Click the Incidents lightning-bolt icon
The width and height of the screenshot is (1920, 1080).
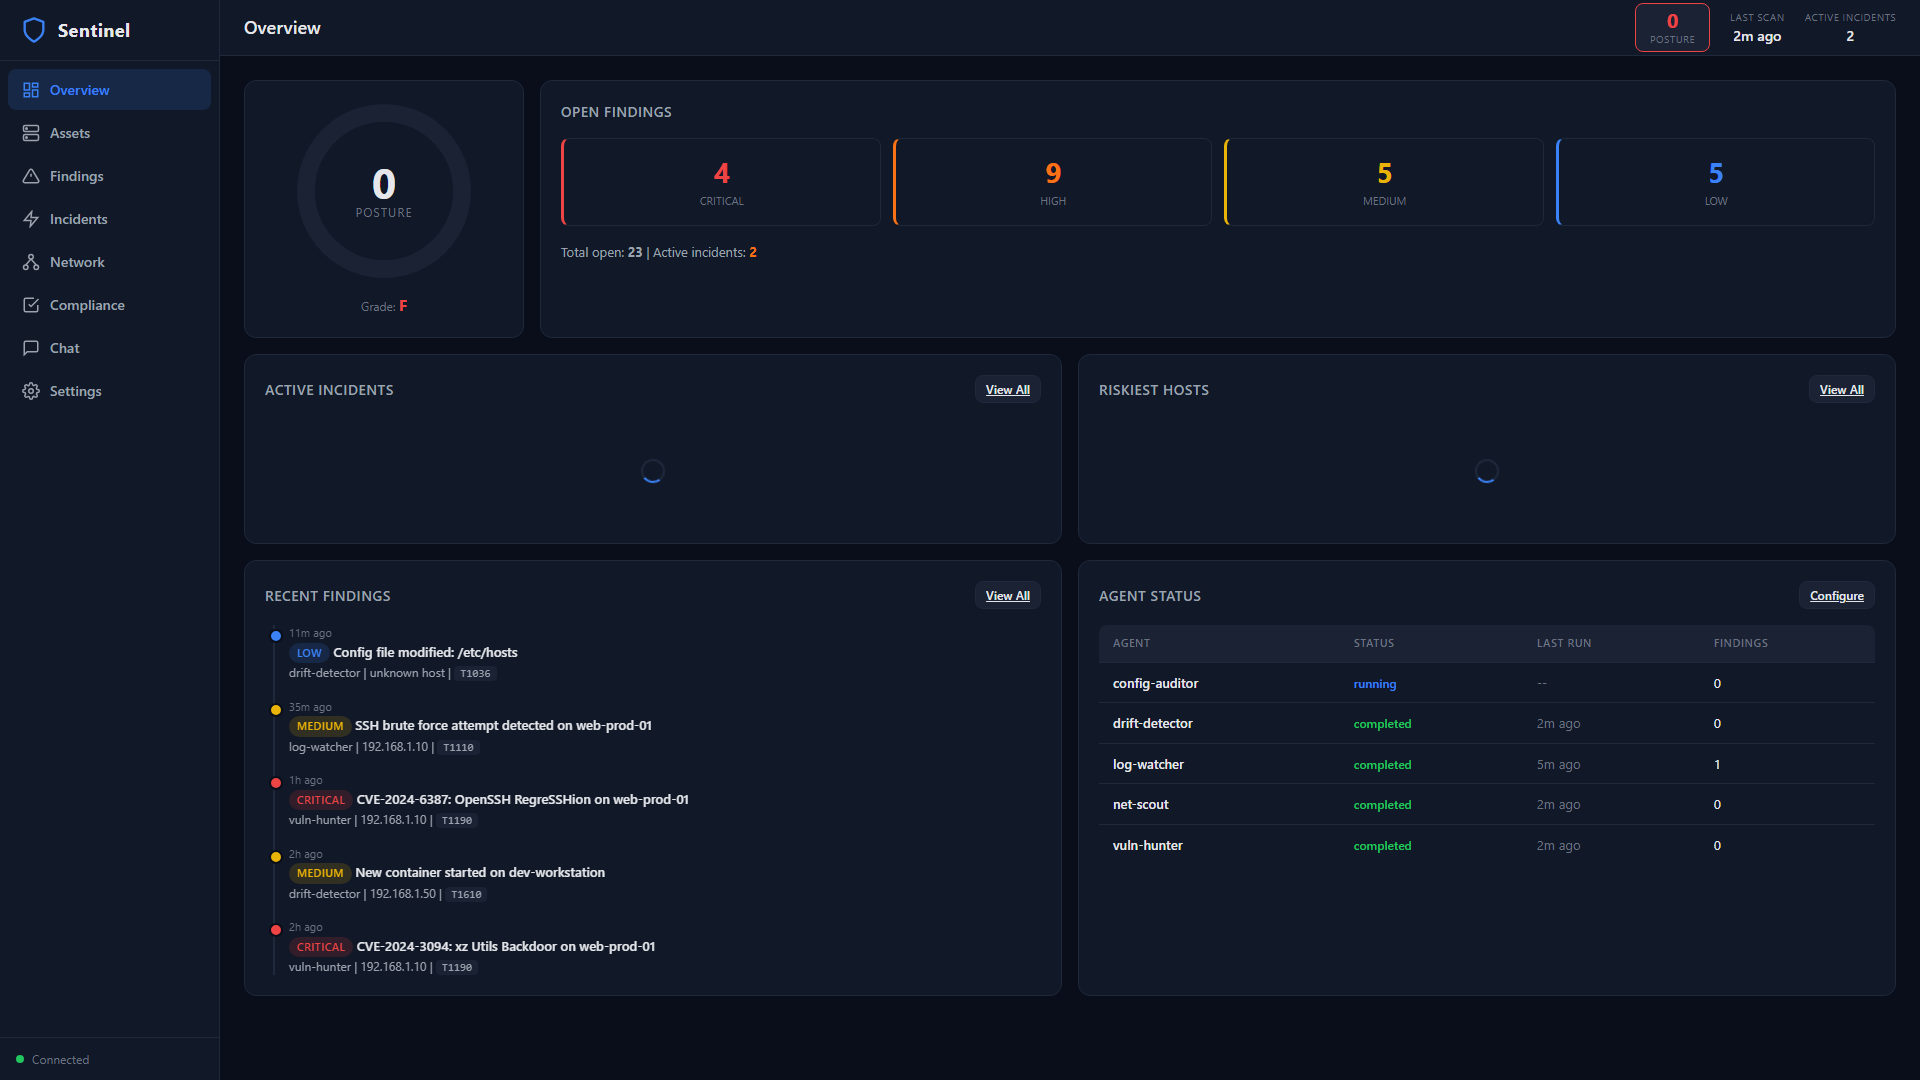coord(31,218)
